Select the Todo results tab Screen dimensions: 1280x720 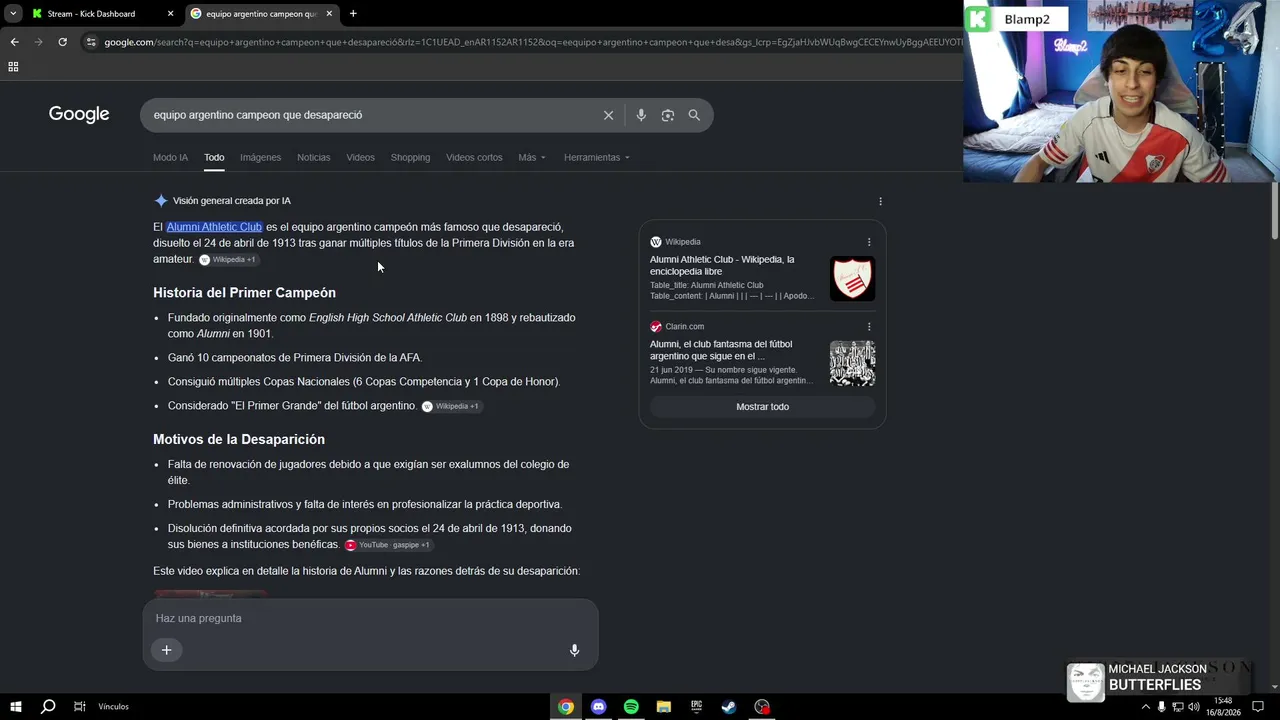click(x=214, y=158)
